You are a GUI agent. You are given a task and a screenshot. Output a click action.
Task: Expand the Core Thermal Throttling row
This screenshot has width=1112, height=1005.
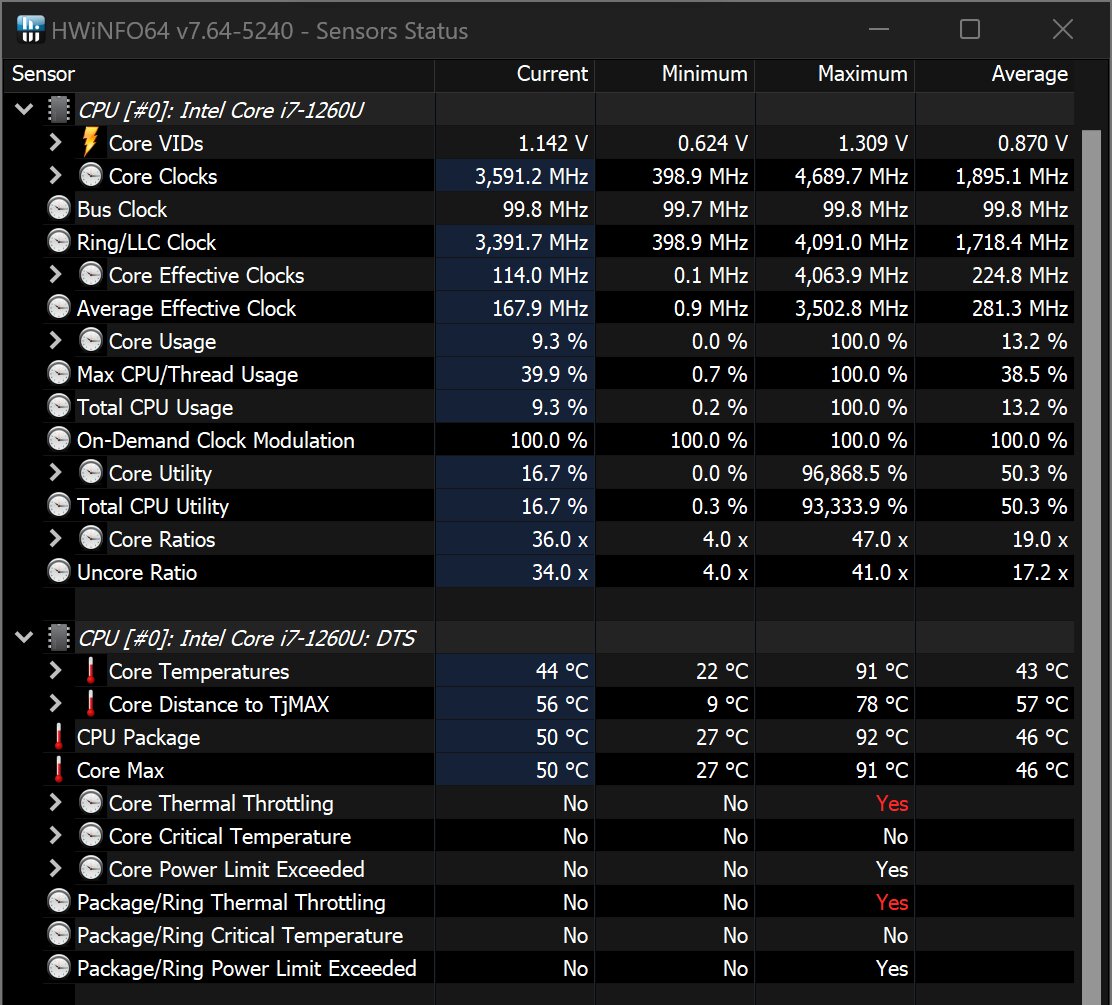[x=55, y=802]
